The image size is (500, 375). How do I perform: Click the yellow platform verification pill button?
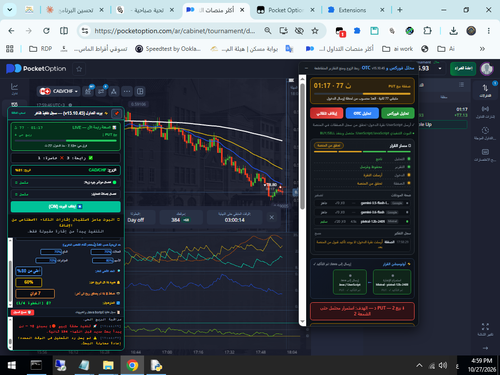pyautogui.click(x=329, y=146)
